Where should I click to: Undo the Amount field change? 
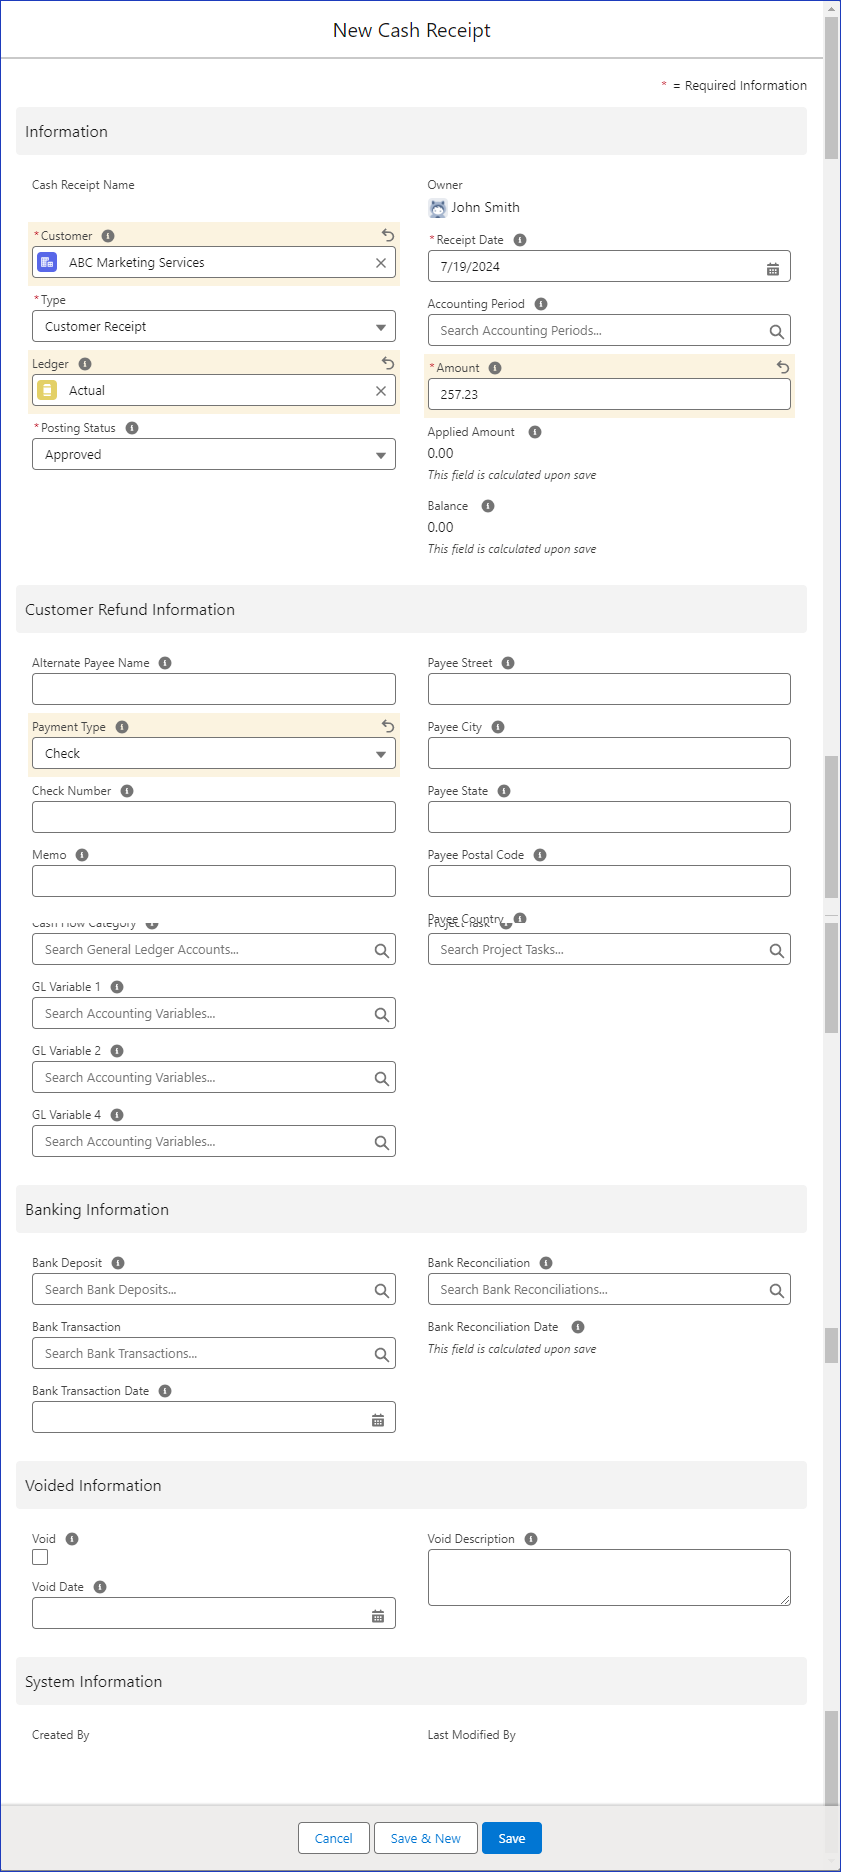[x=783, y=367]
